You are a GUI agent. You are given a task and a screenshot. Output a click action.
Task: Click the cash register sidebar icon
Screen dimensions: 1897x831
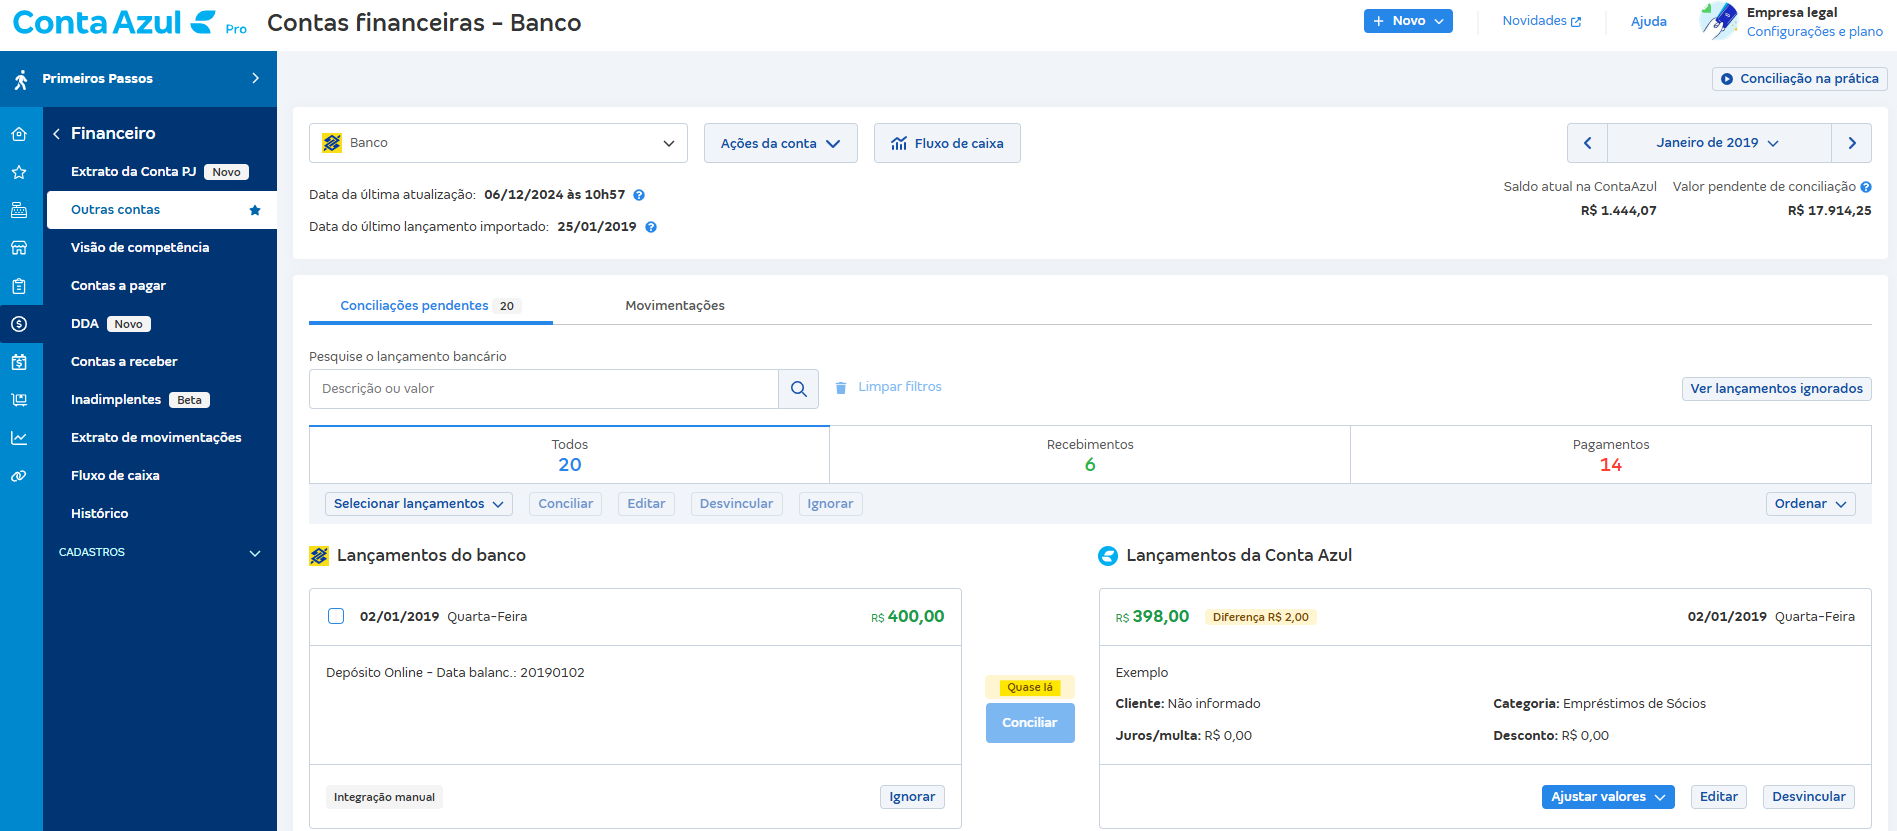(x=19, y=210)
